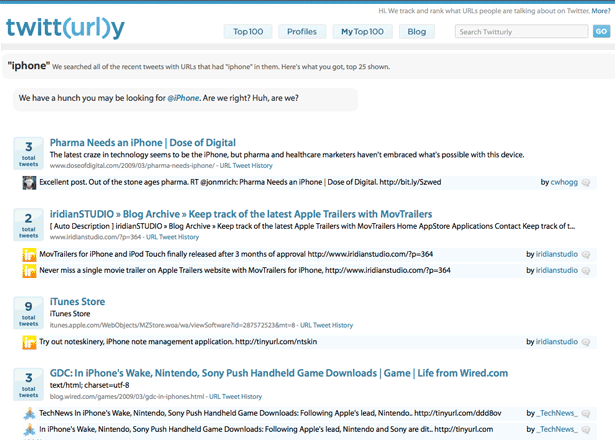Screen dimensions: 615x440
Task: Click _TechNews_ avatar on Nintendo and Sony are dit tweet
Action: pos(29,430)
